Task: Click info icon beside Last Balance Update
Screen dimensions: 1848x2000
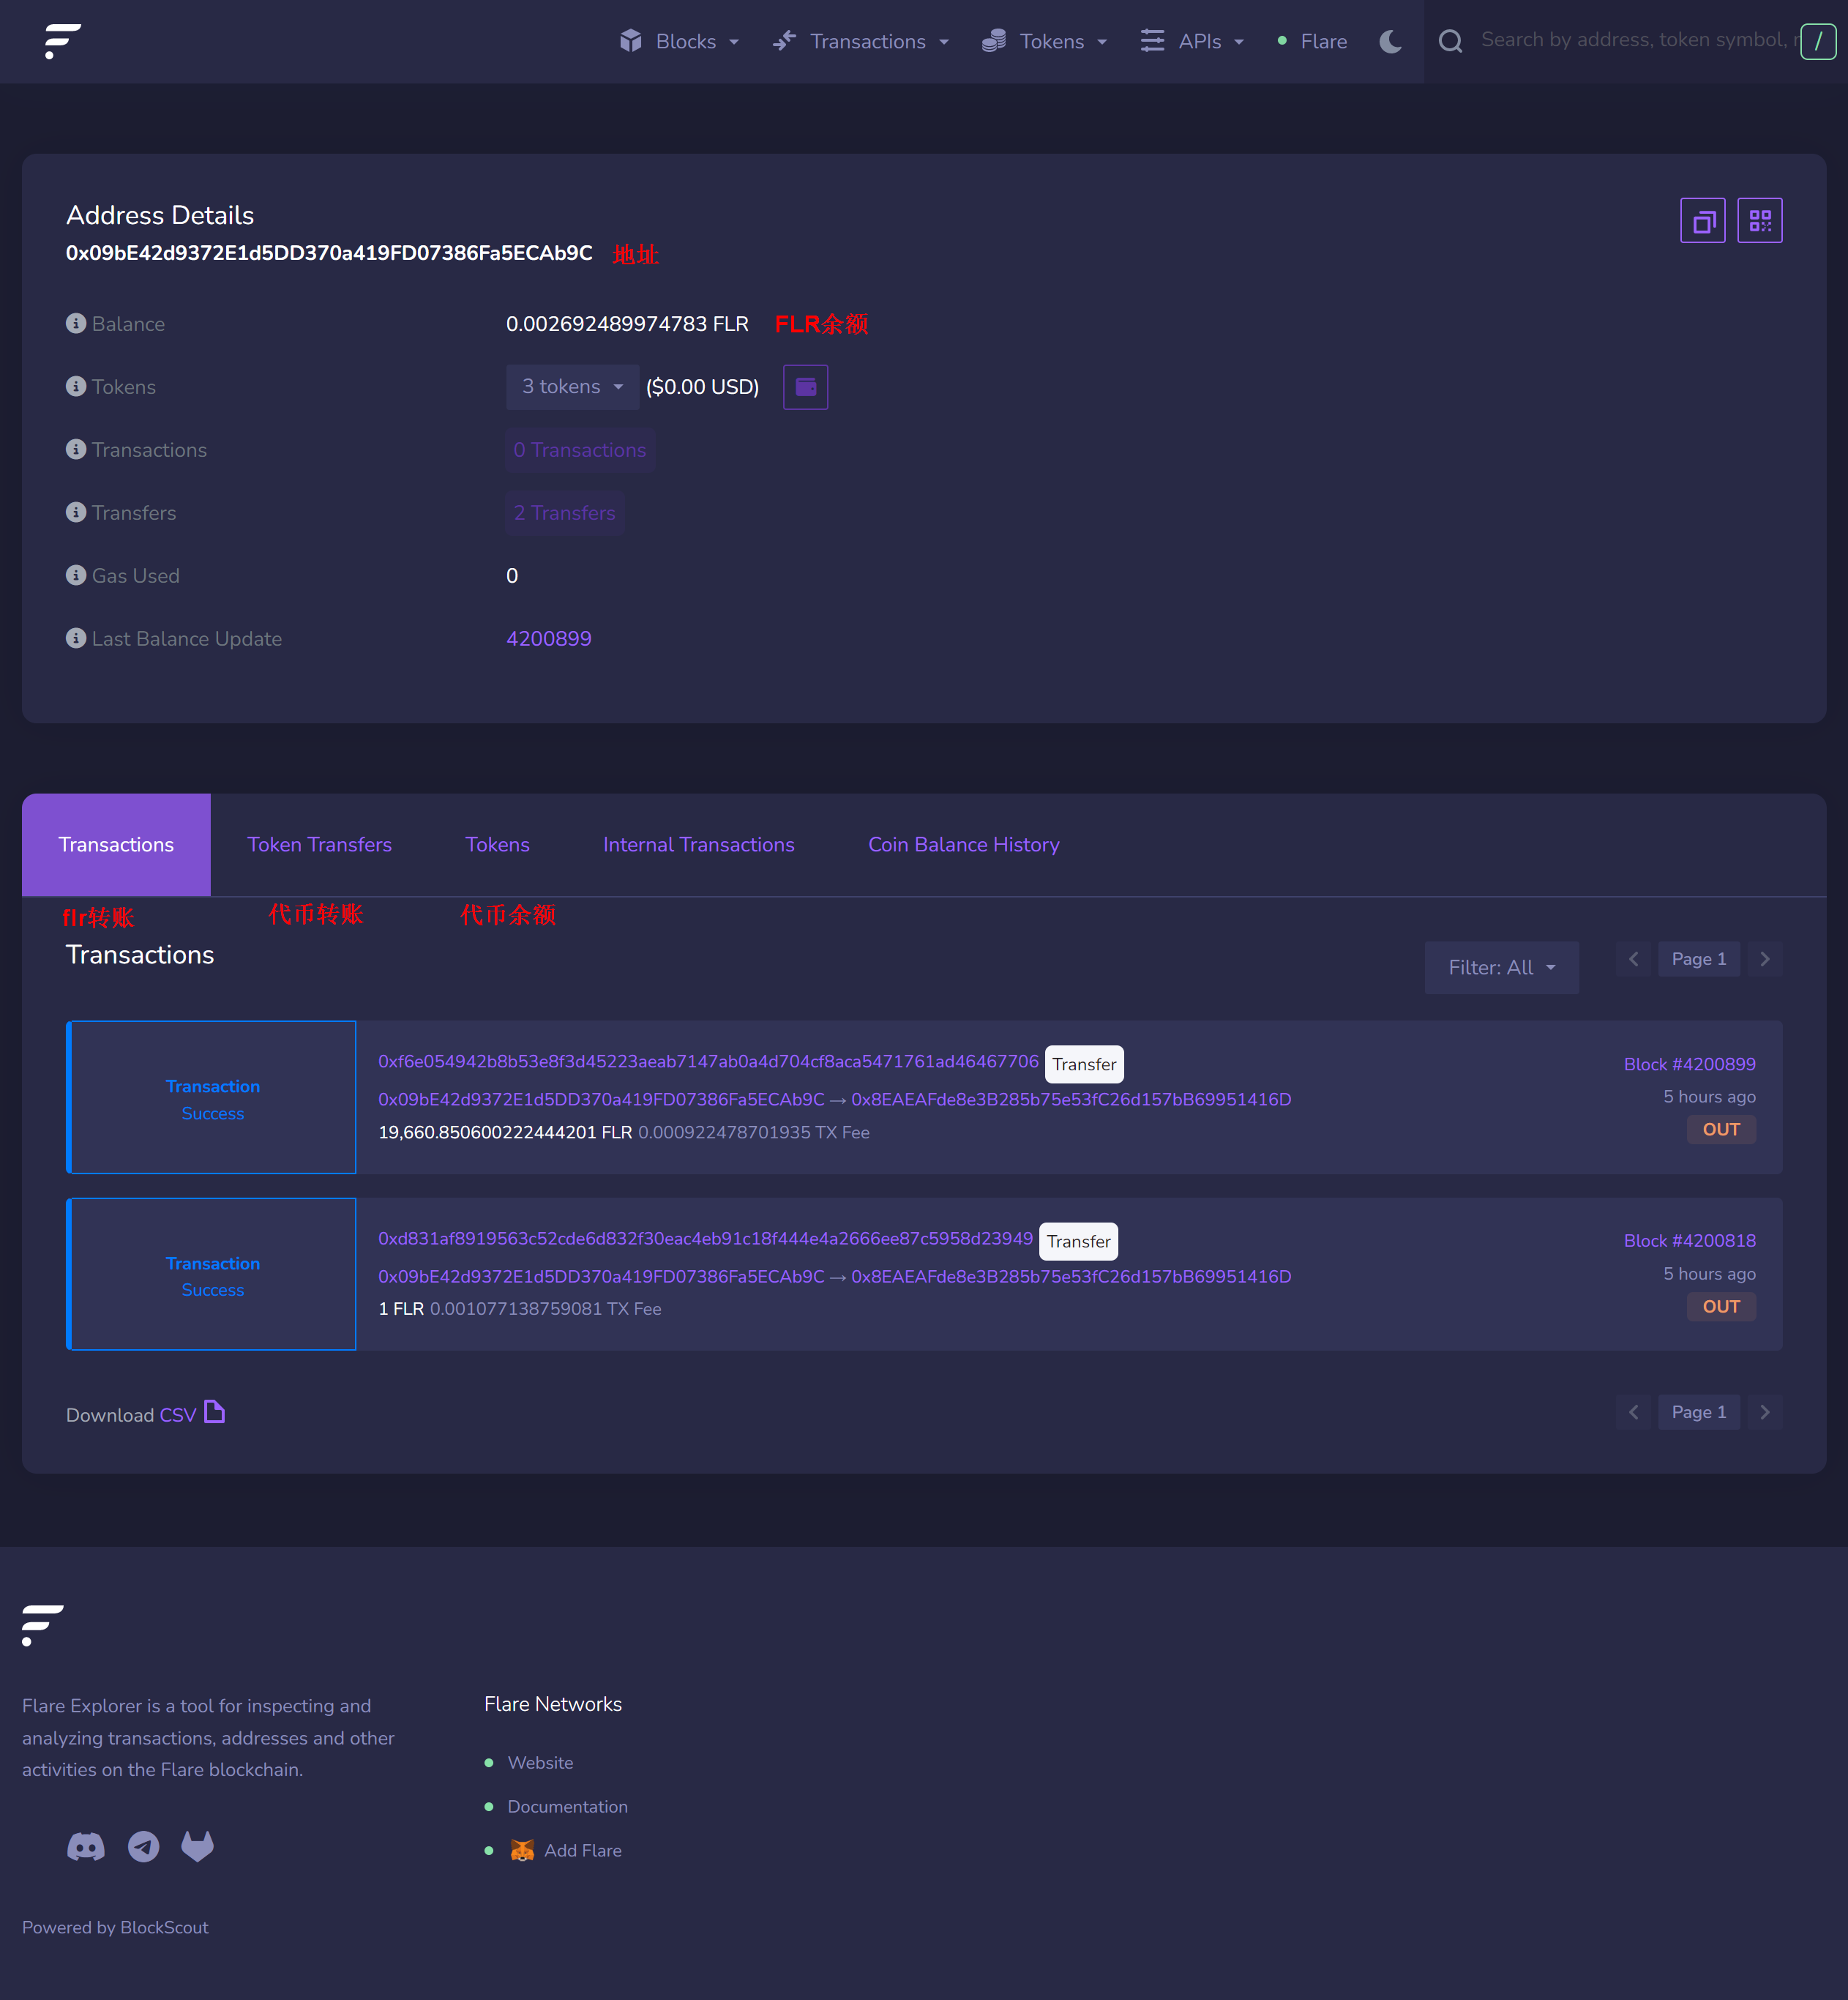Action: [76, 638]
